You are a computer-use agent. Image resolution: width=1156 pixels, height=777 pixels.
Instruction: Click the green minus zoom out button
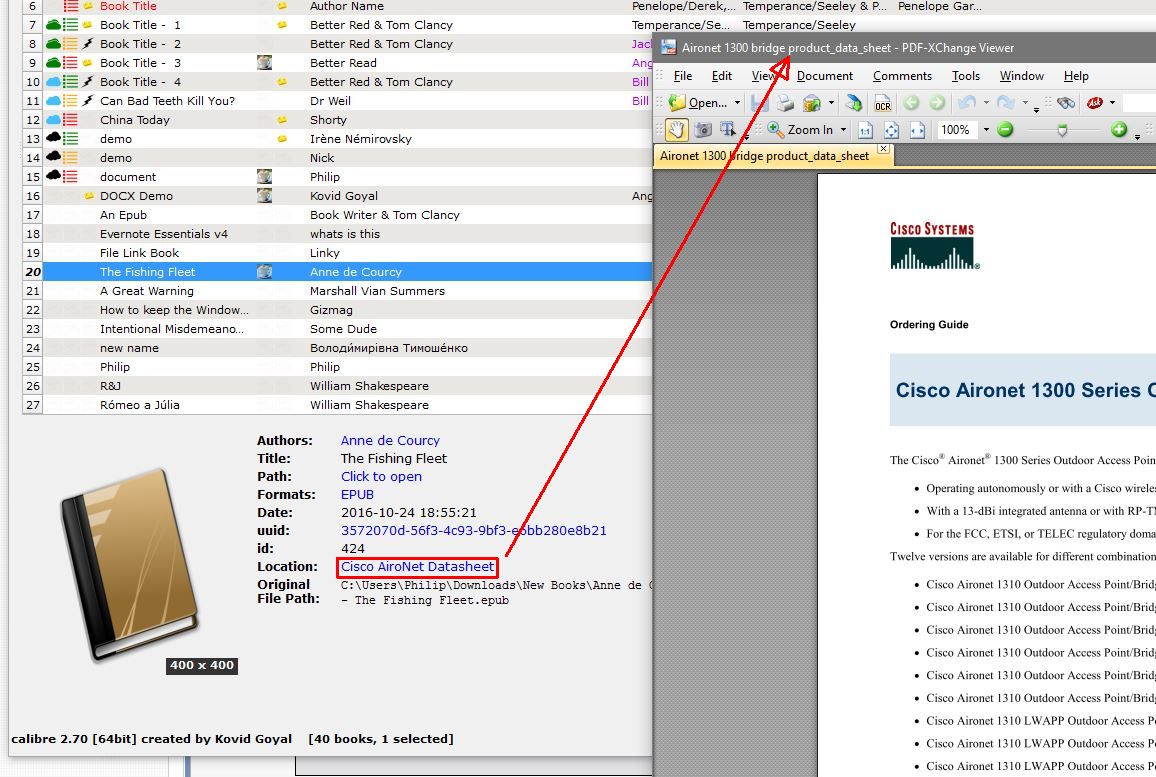tap(1005, 130)
